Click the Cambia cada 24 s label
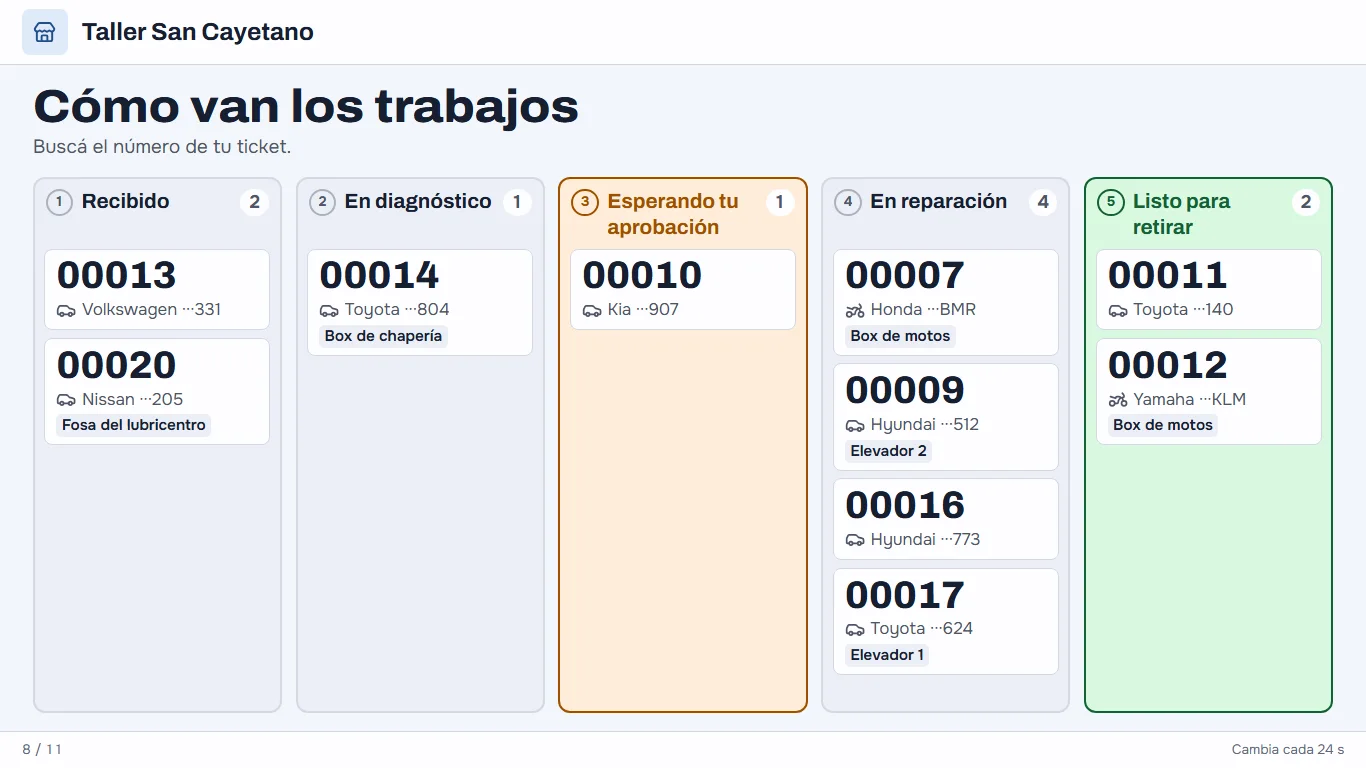Viewport: 1366px width, 768px height. (1288, 749)
